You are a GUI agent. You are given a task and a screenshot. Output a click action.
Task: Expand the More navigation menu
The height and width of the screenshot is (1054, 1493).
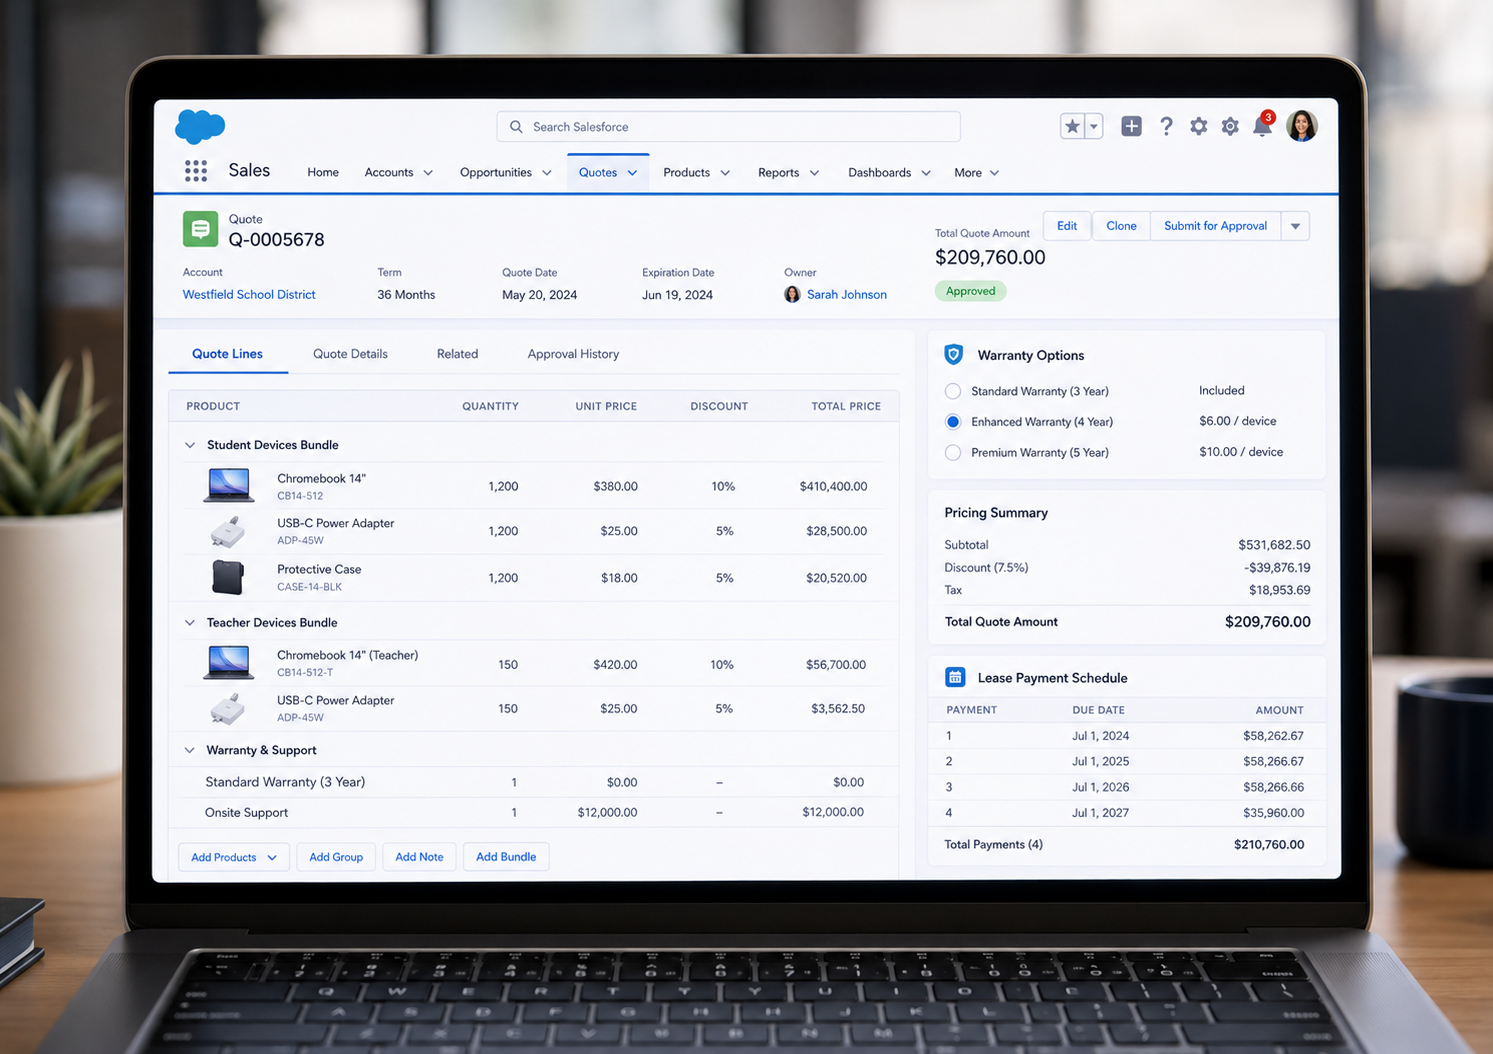[x=976, y=173]
